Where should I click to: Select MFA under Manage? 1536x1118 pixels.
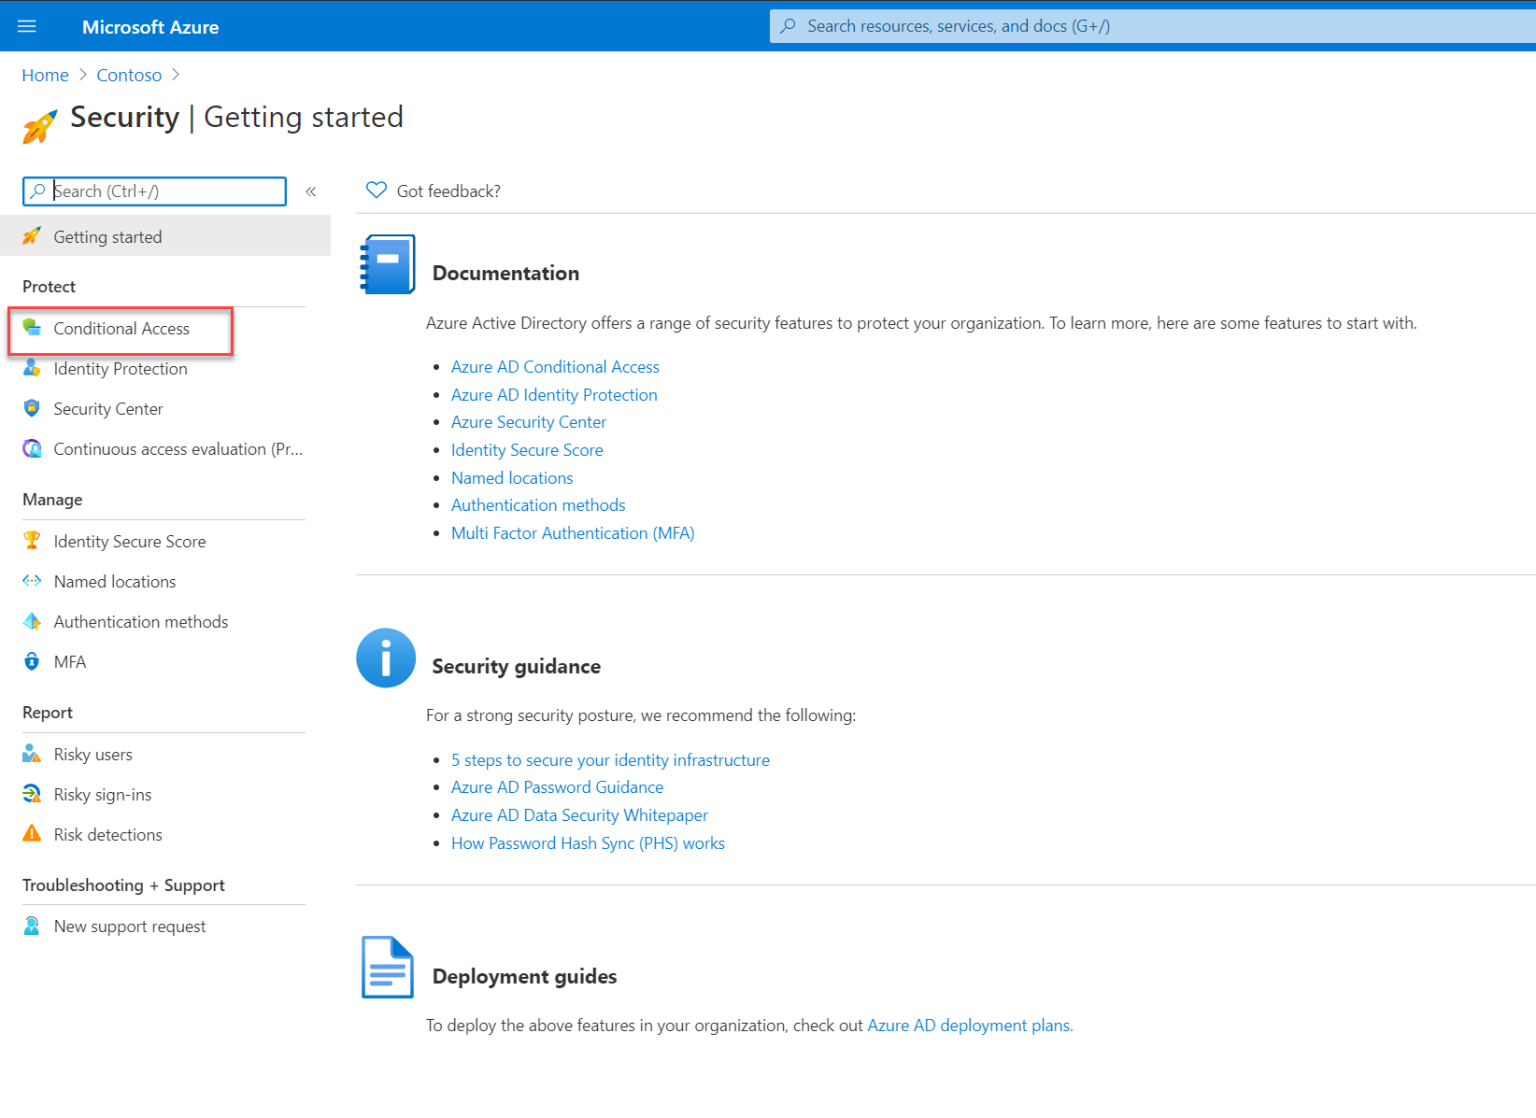tap(70, 661)
